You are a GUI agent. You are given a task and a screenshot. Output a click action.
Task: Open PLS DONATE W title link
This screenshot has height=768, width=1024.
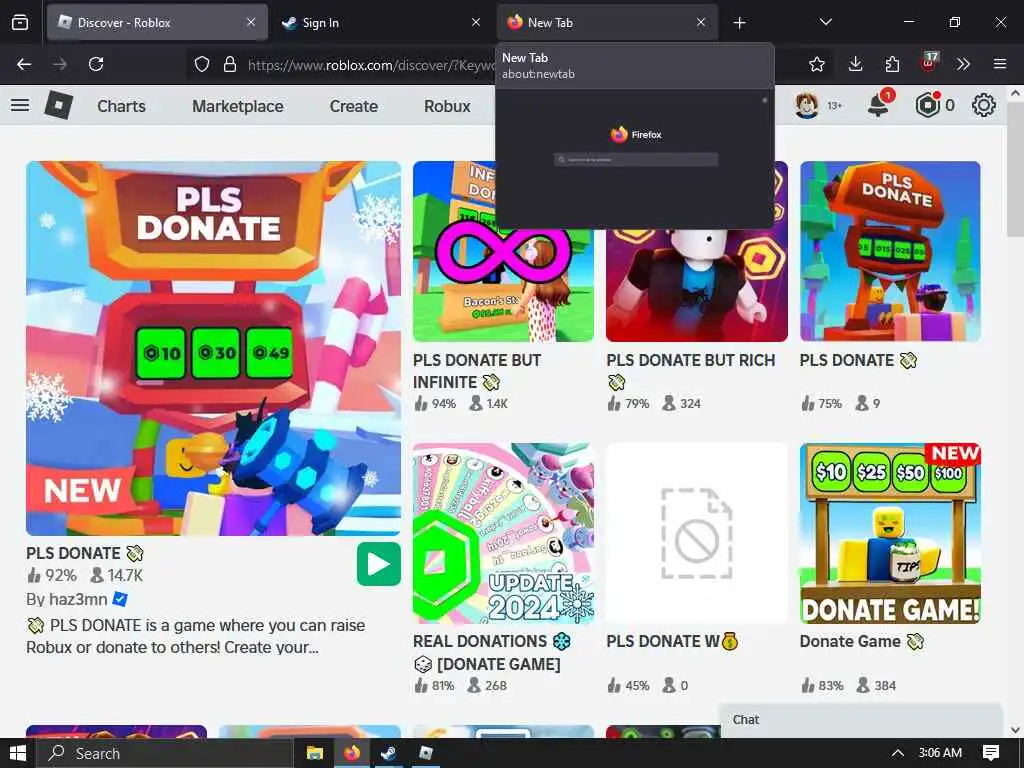point(672,641)
